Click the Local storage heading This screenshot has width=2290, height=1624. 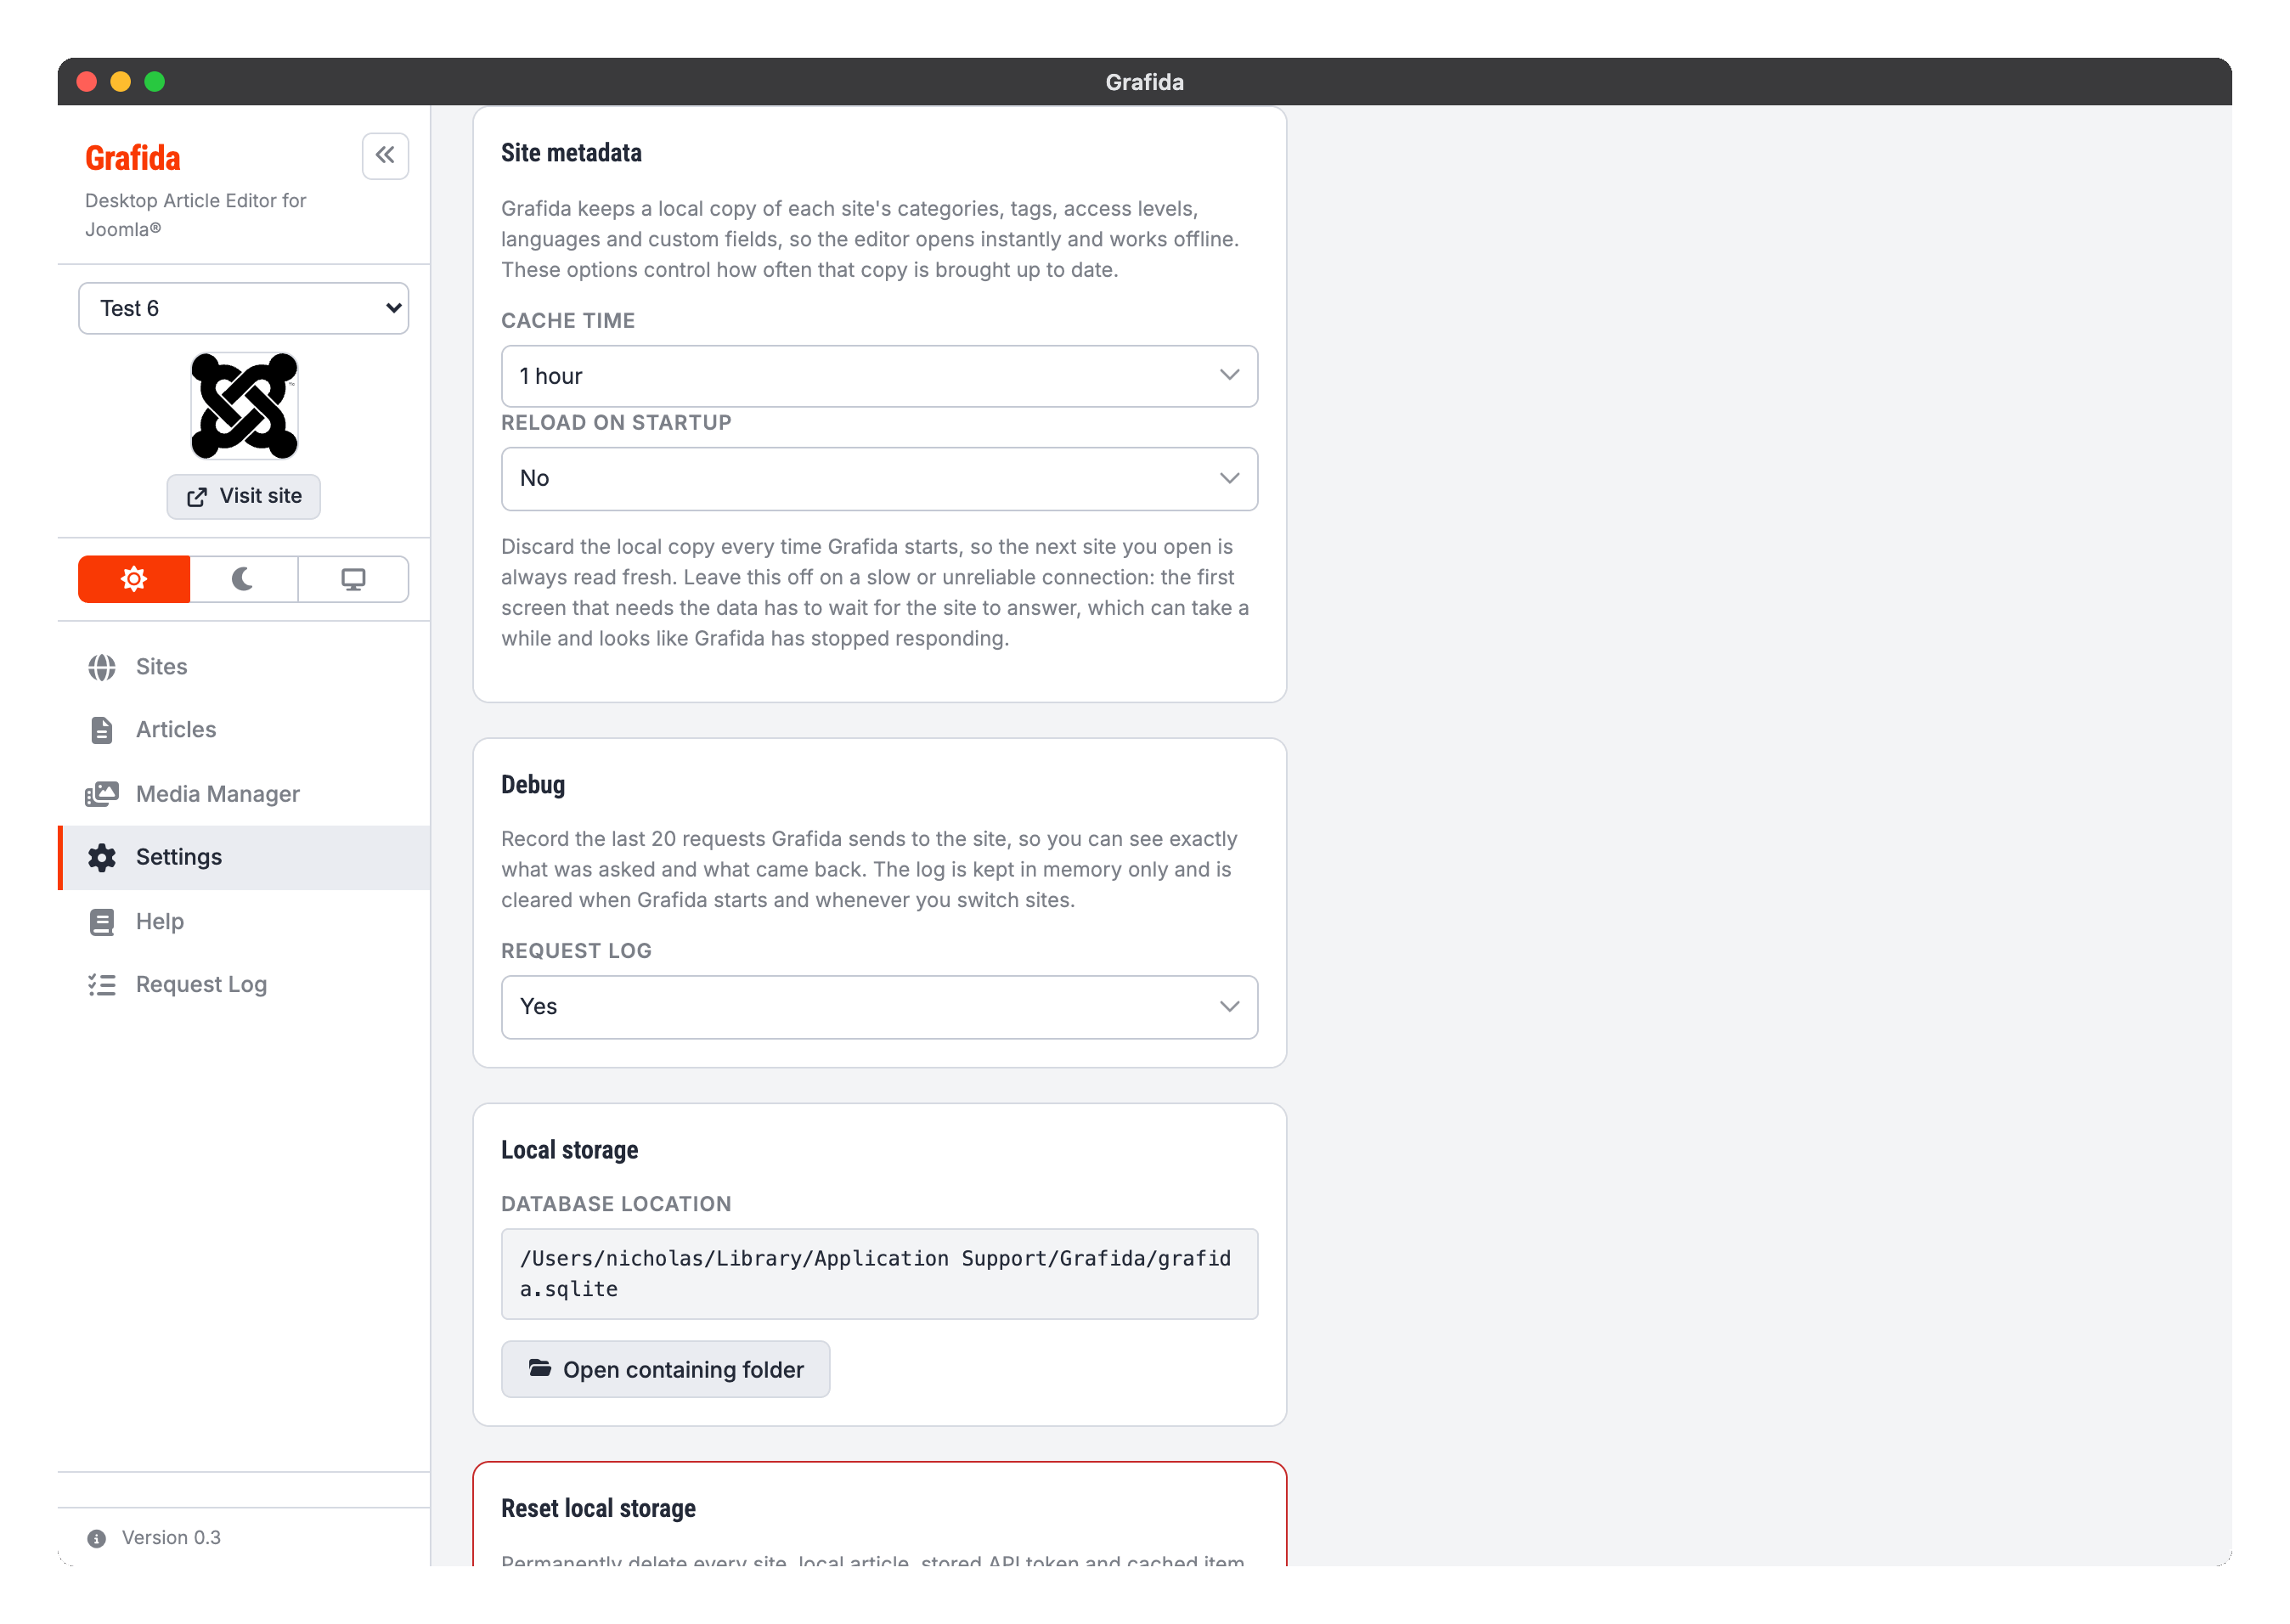pos(569,1150)
